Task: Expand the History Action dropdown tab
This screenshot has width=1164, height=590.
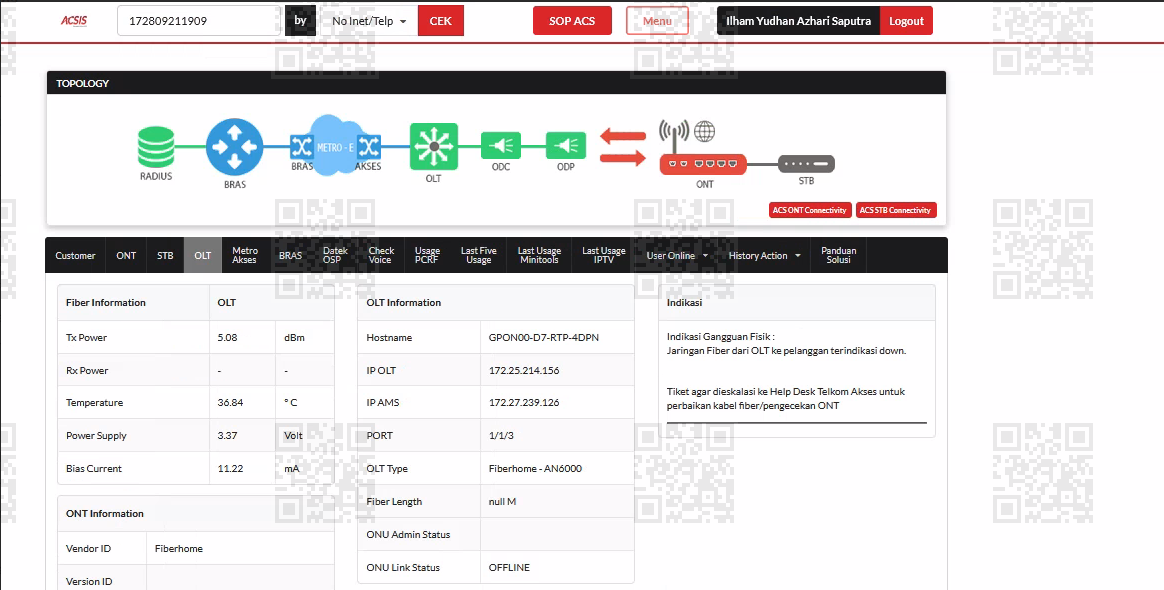Action: [x=765, y=255]
